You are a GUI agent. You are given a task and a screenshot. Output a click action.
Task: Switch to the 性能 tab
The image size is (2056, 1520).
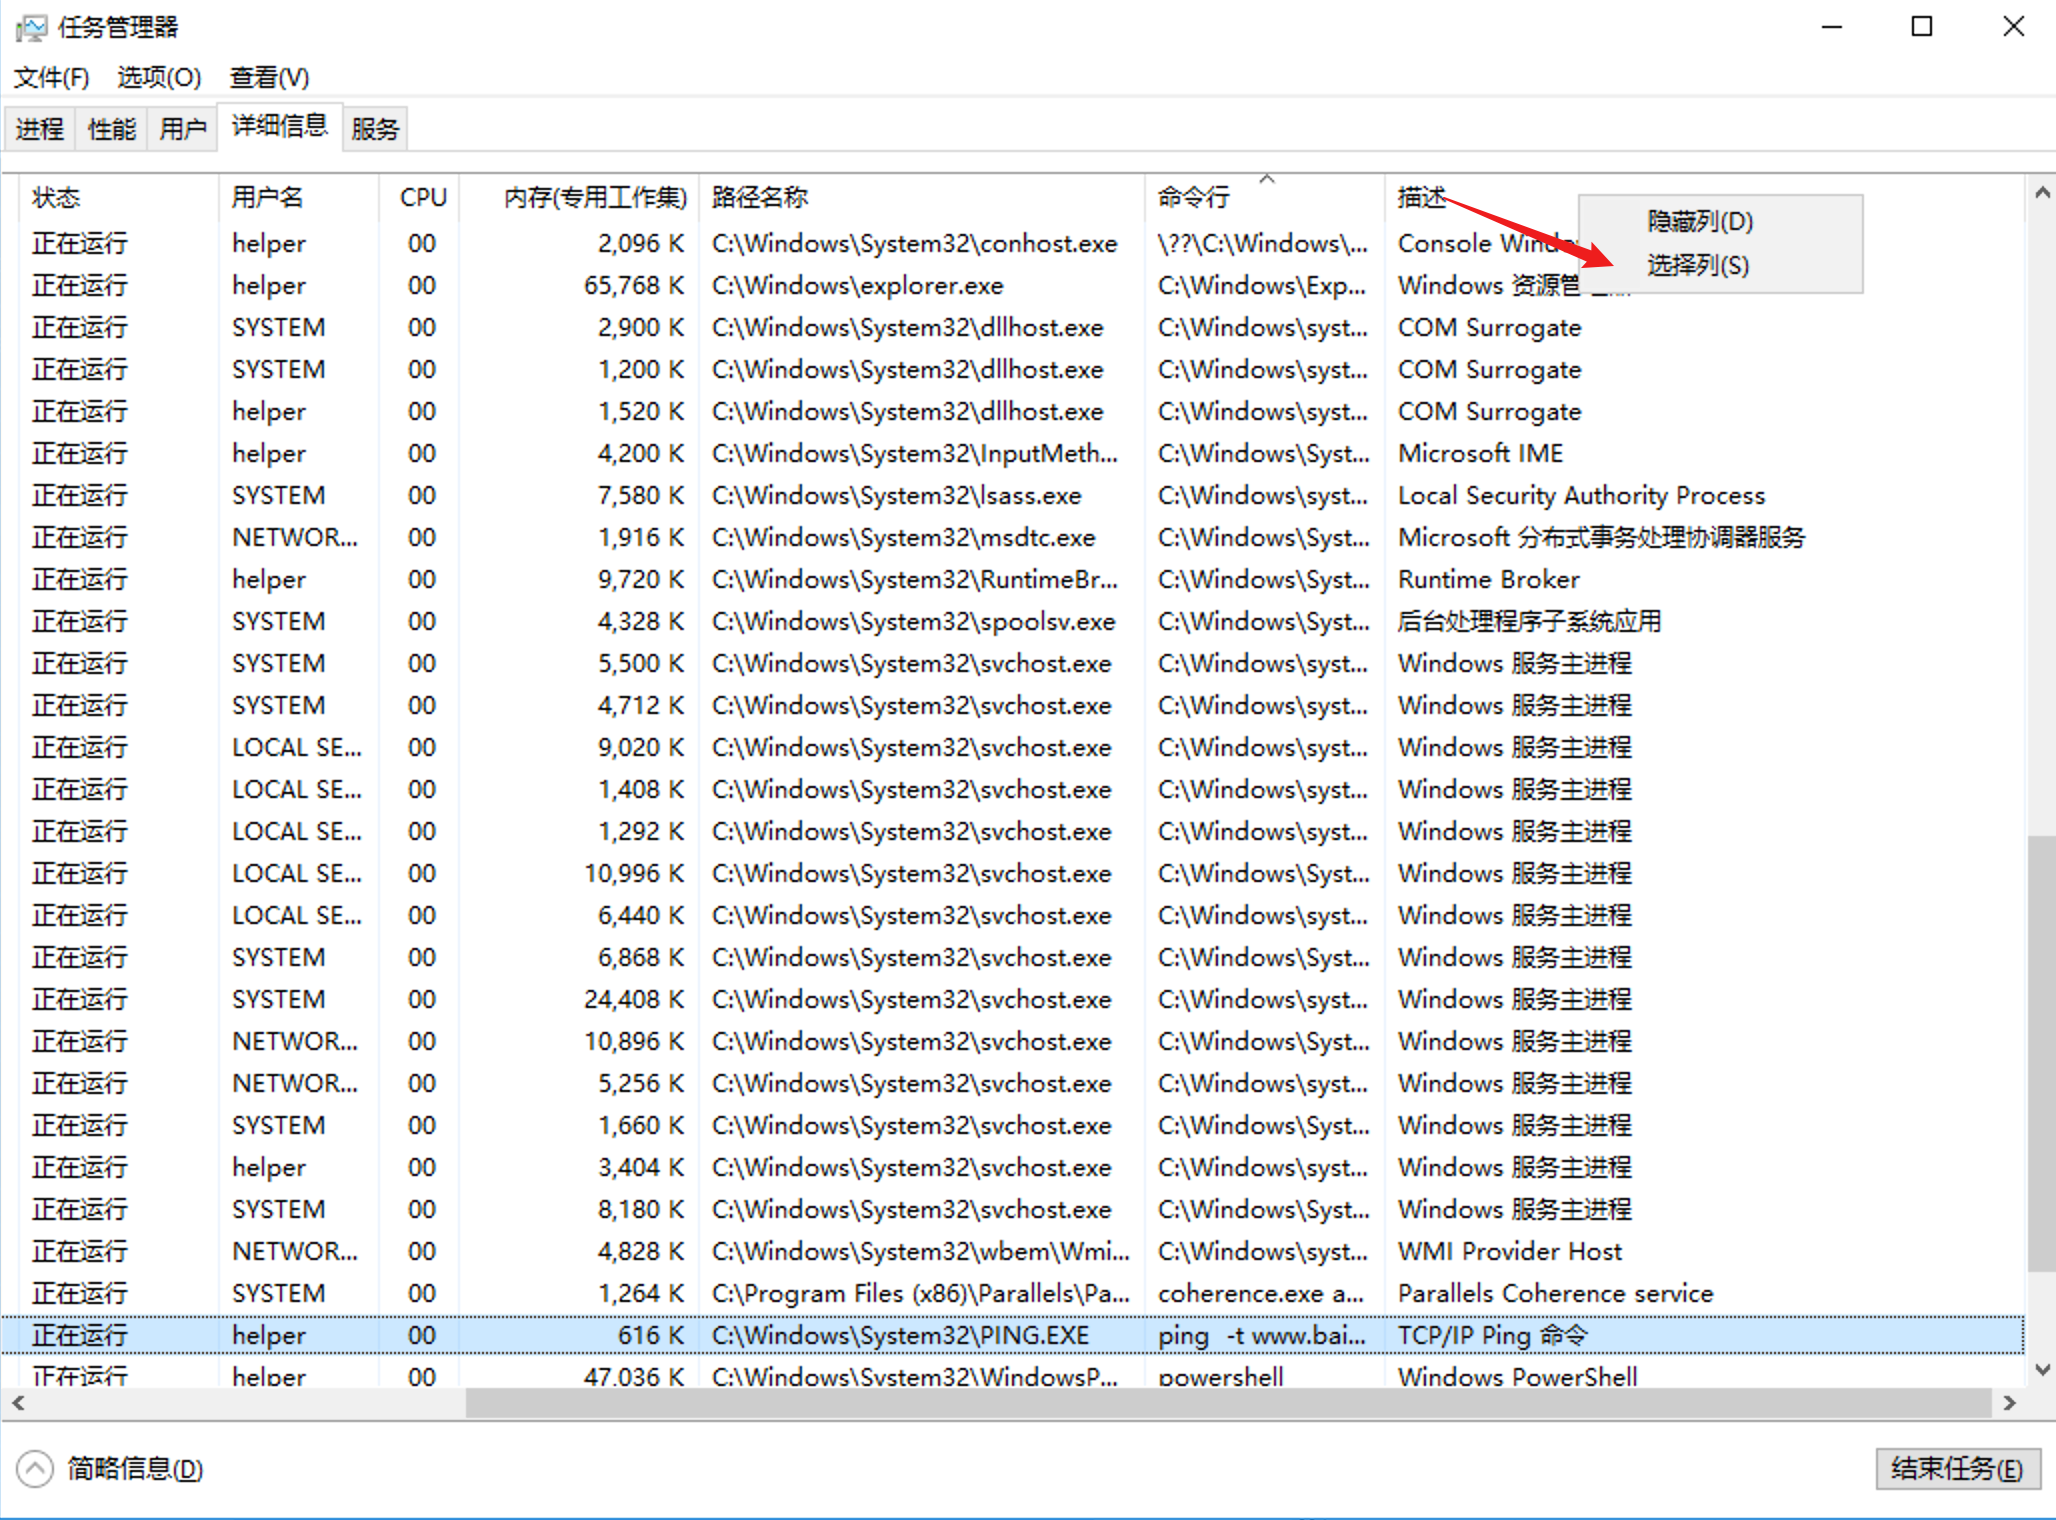click(x=111, y=129)
